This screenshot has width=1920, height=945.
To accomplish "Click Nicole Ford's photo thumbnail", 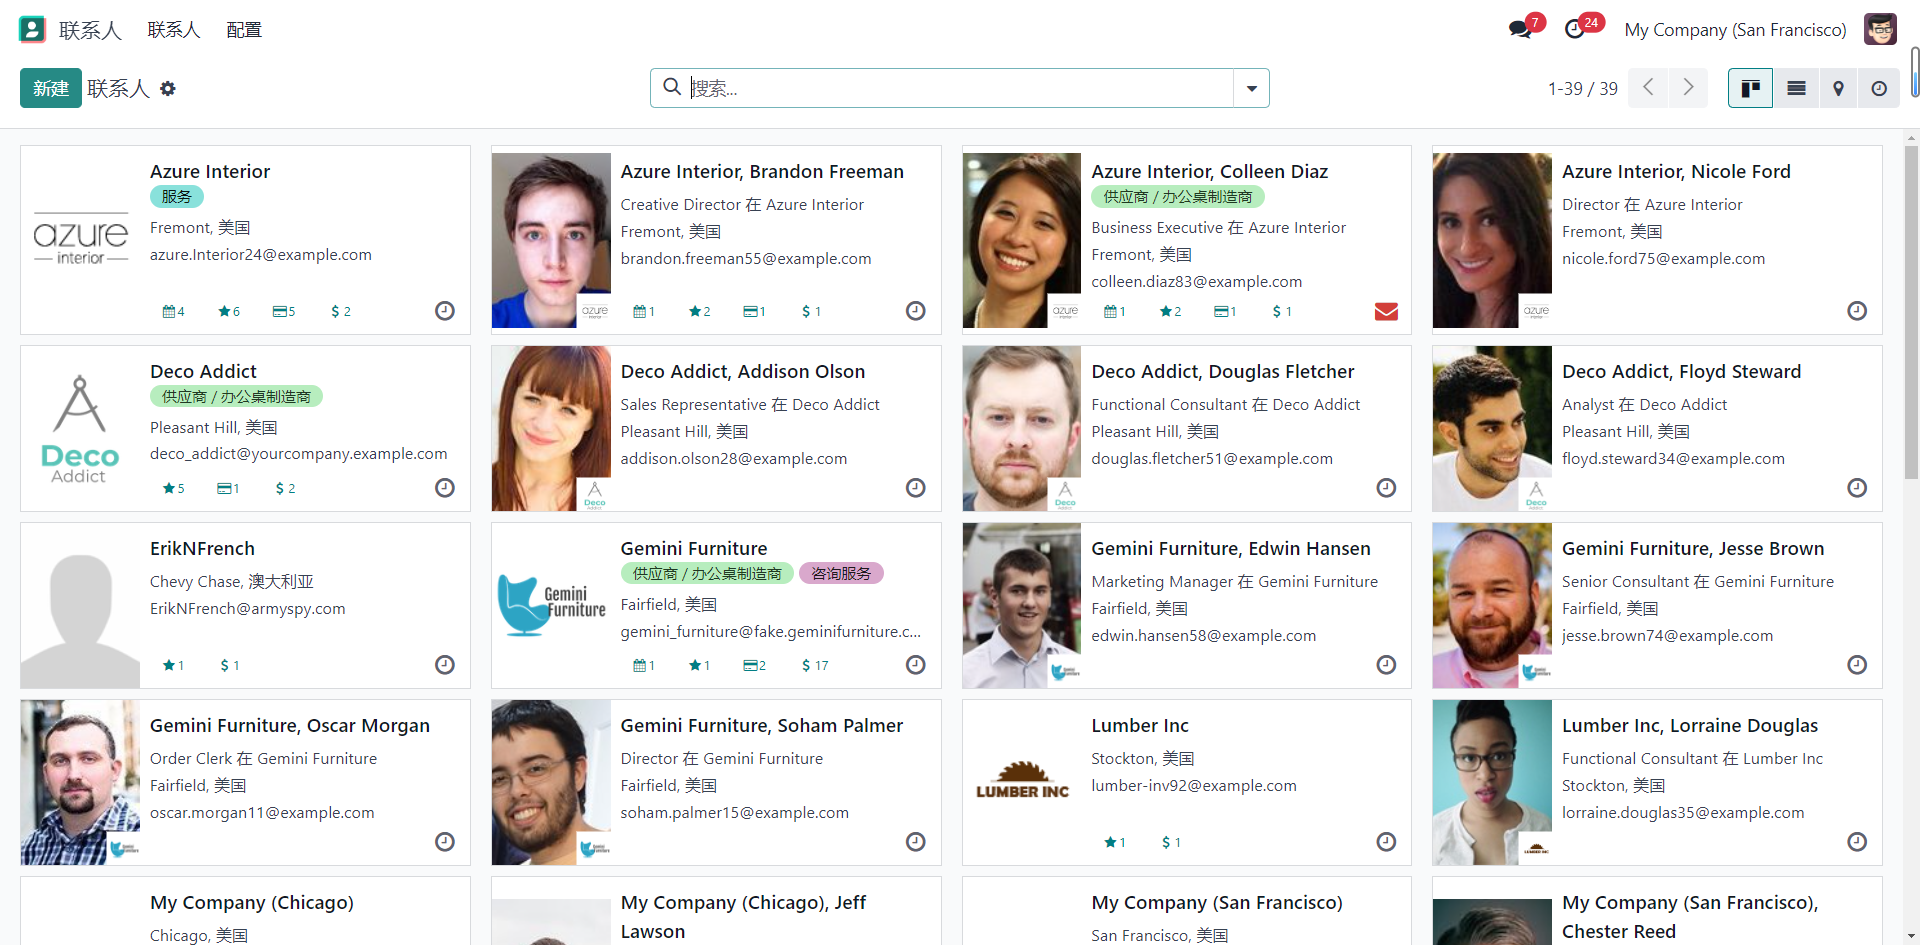I will (1492, 240).
